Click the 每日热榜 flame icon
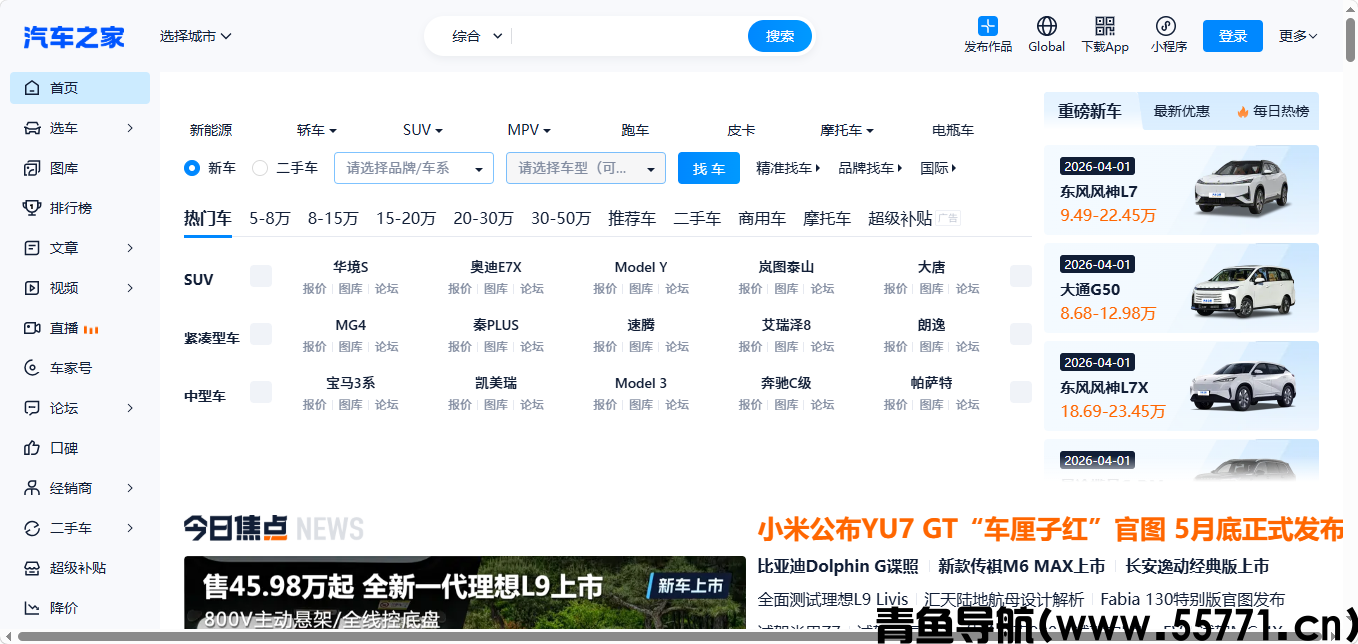Screen dimensions: 1358x644 (1243, 112)
